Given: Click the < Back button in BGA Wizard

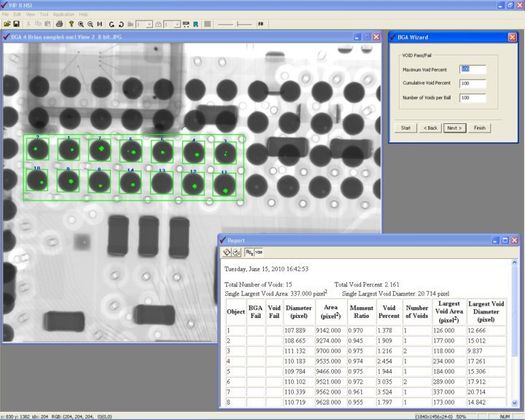Looking at the screenshot, I should tap(430, 128).
